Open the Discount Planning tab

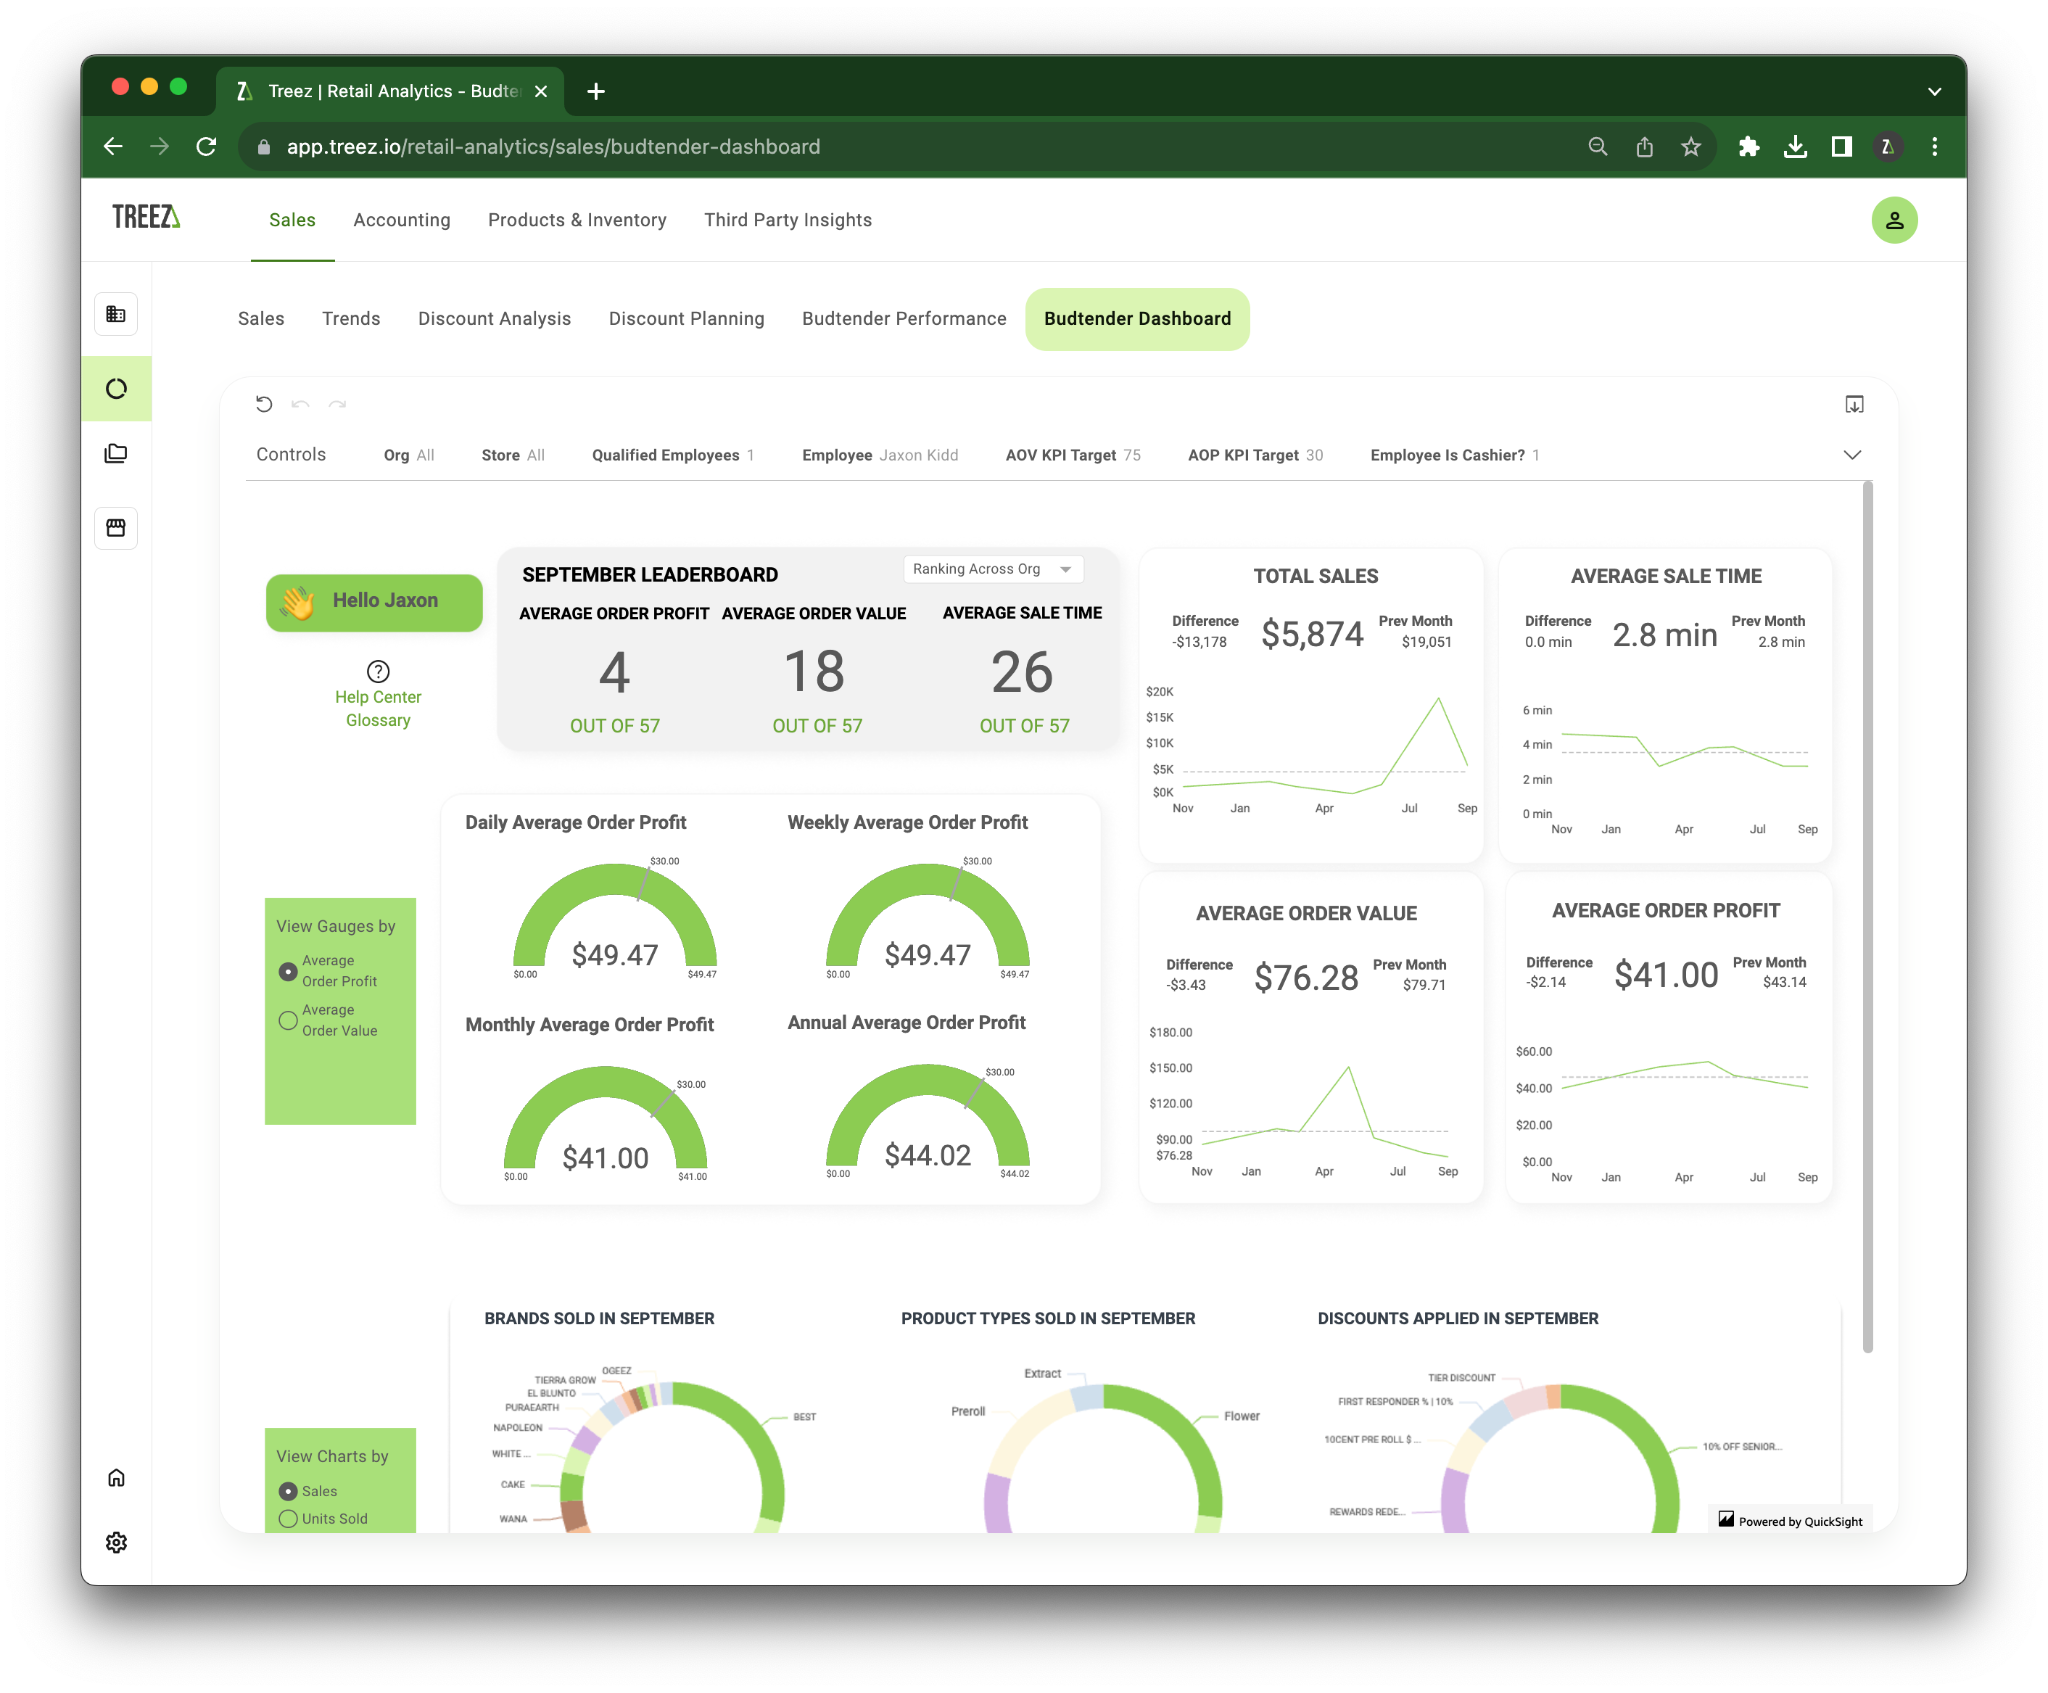(x=686, y=318)
